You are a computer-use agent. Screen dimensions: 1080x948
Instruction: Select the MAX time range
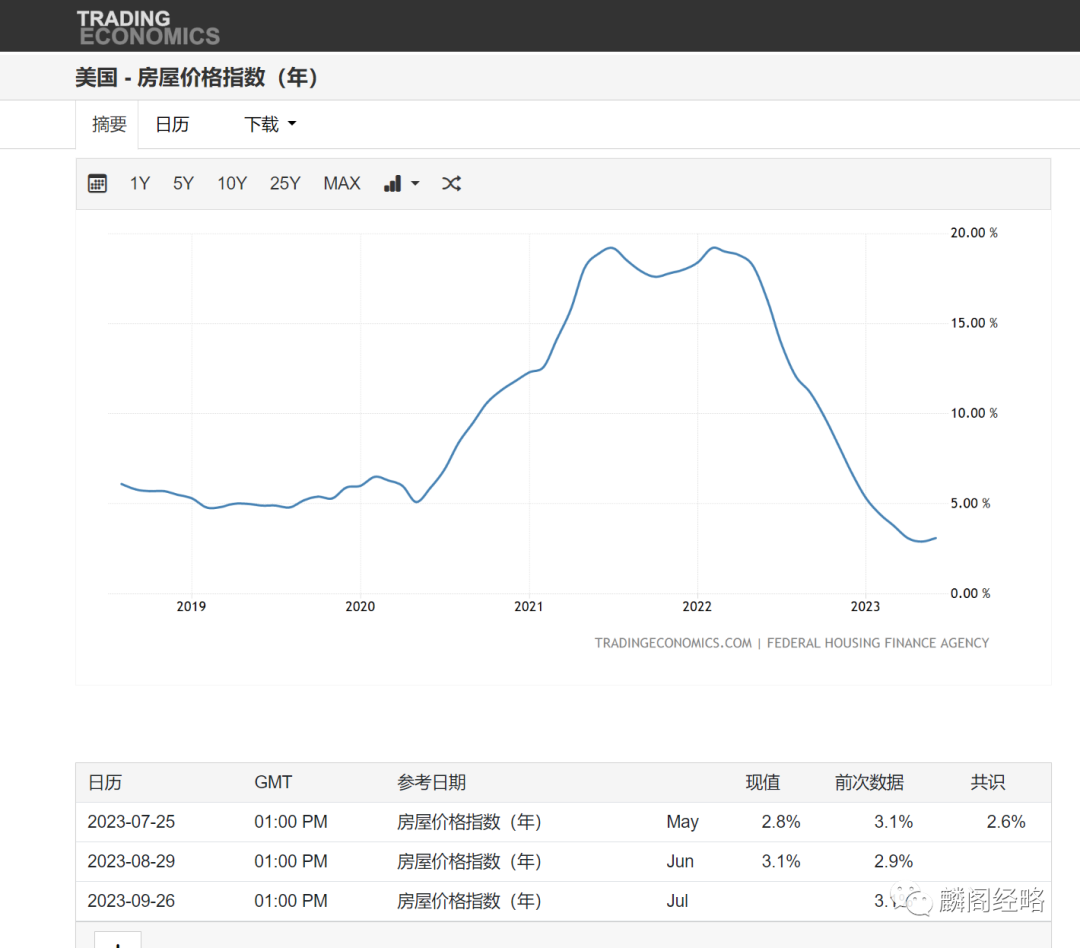pyautogui.click(x=342, y=183)
